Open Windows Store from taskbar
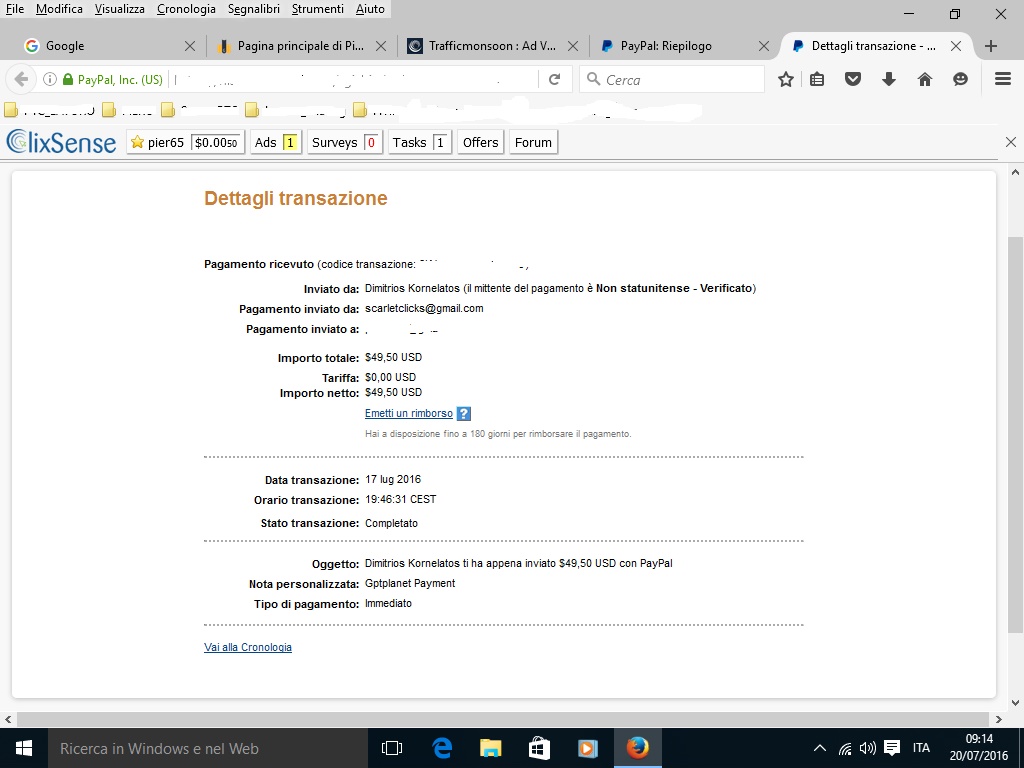Image resolution: width=1024 pixels, height=768 pixels. click(x=539, y=748)
